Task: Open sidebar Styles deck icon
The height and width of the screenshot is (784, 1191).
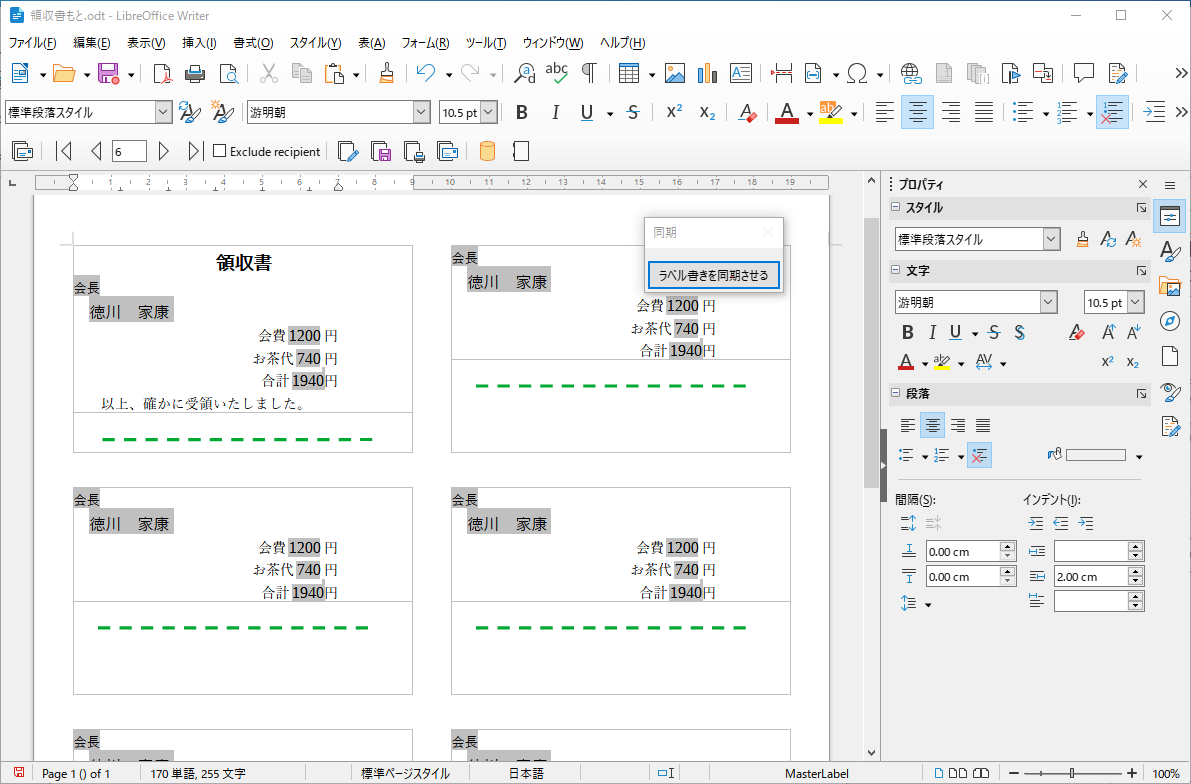Action: point(1170,251)
